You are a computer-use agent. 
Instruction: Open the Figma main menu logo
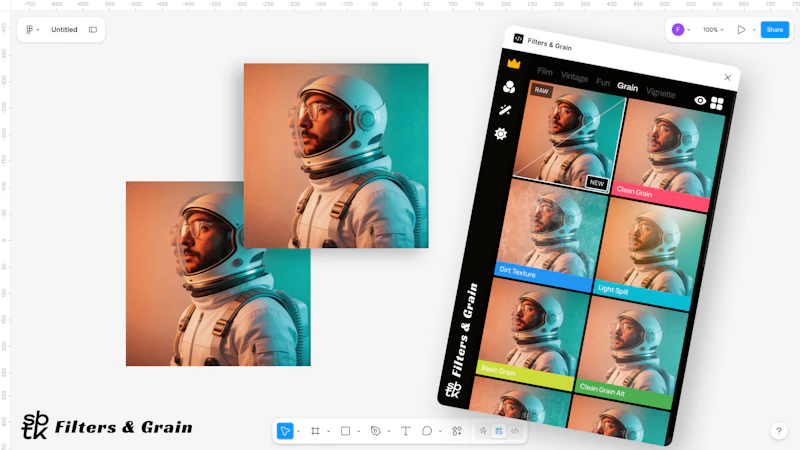point(30,30)
